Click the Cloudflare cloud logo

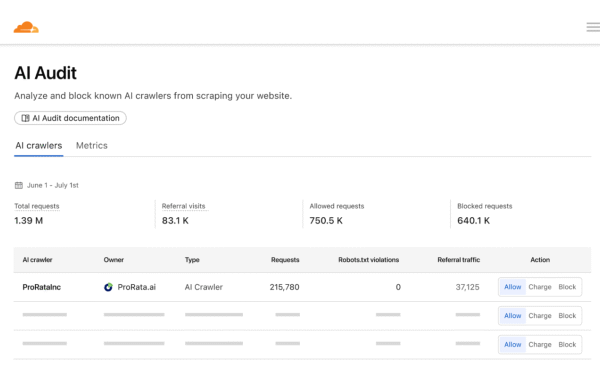pos(26,28)
